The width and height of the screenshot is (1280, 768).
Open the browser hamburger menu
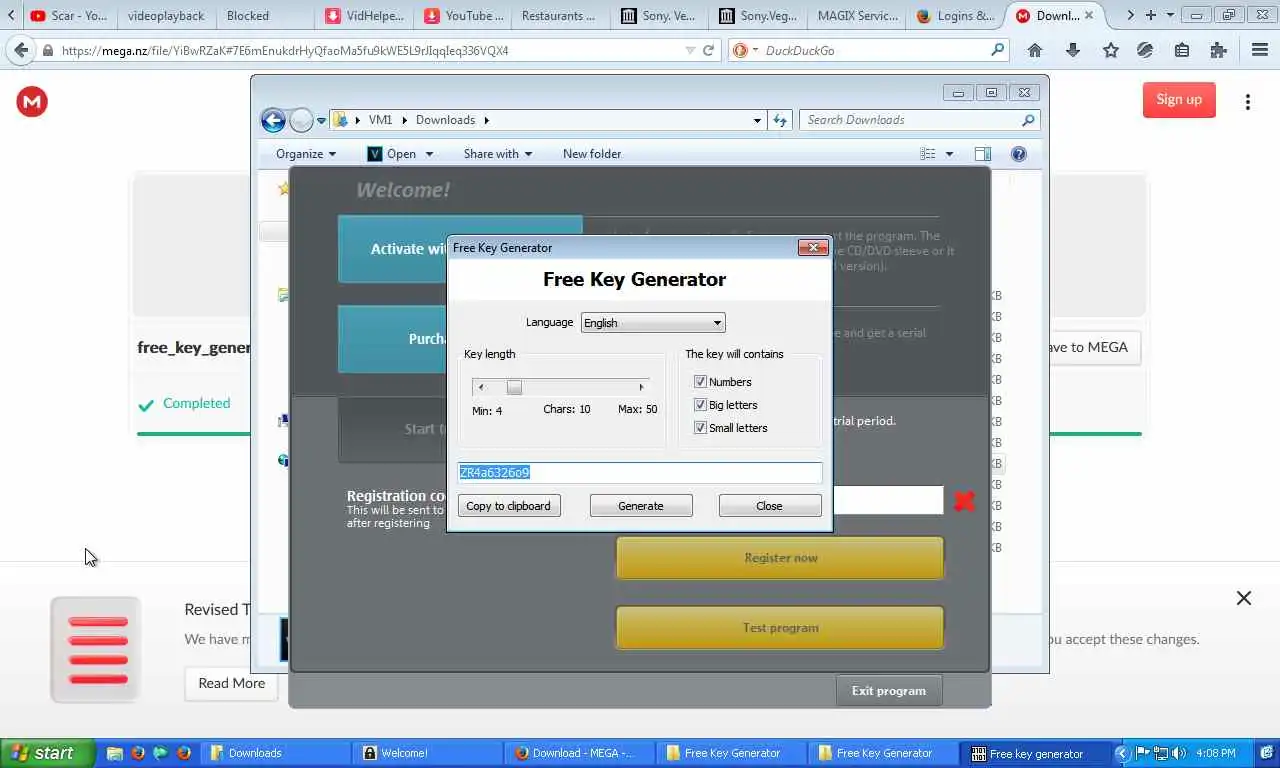[x=1260, y=50]
